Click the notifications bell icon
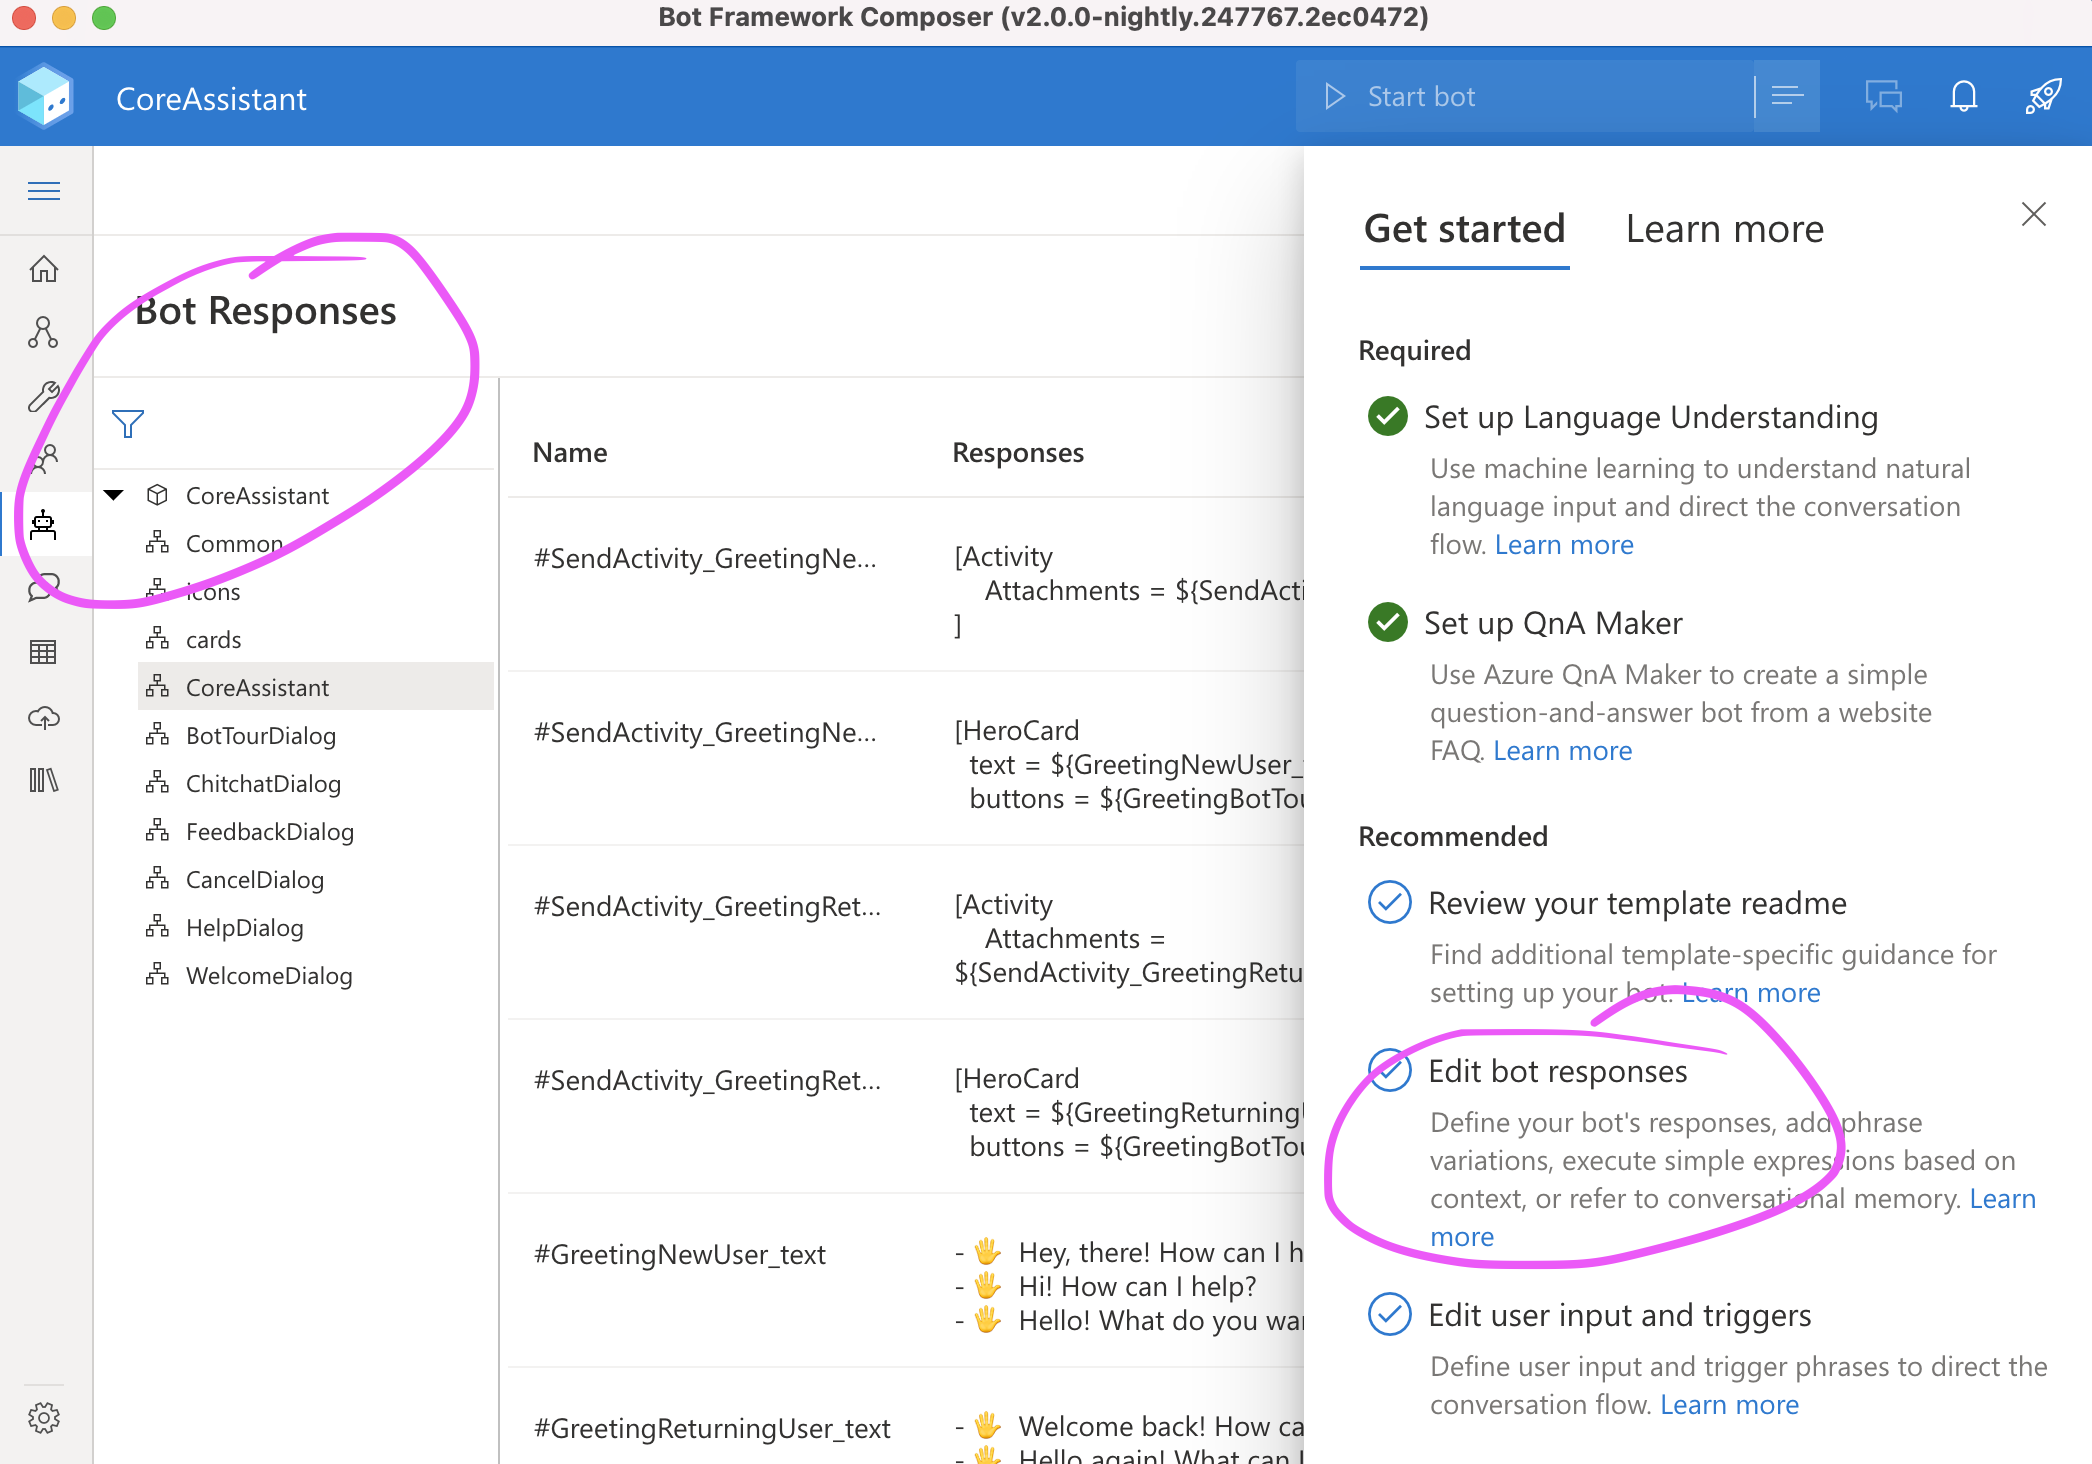Viewport: 2092px width, 1464px height. click(x=1963, y=97)
